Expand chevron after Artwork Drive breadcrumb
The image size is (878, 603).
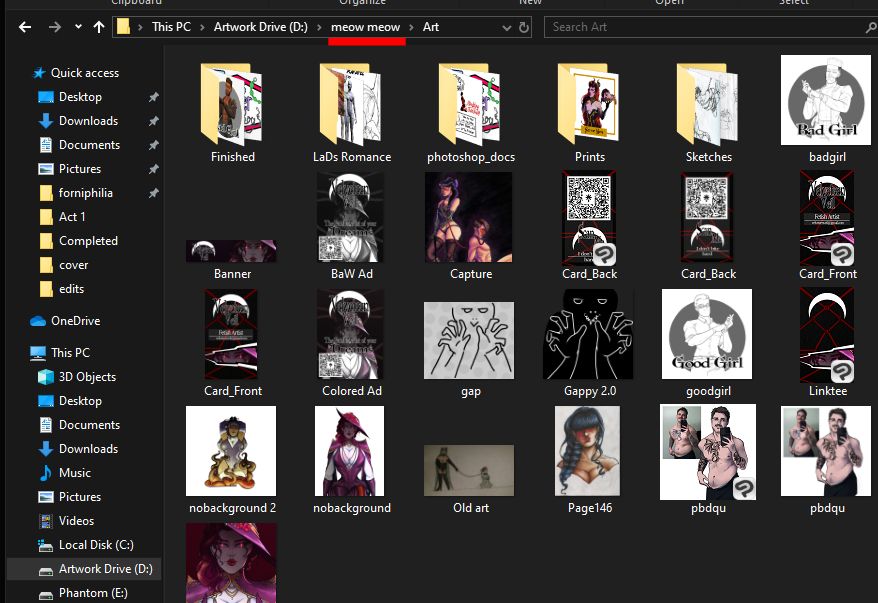319,27
